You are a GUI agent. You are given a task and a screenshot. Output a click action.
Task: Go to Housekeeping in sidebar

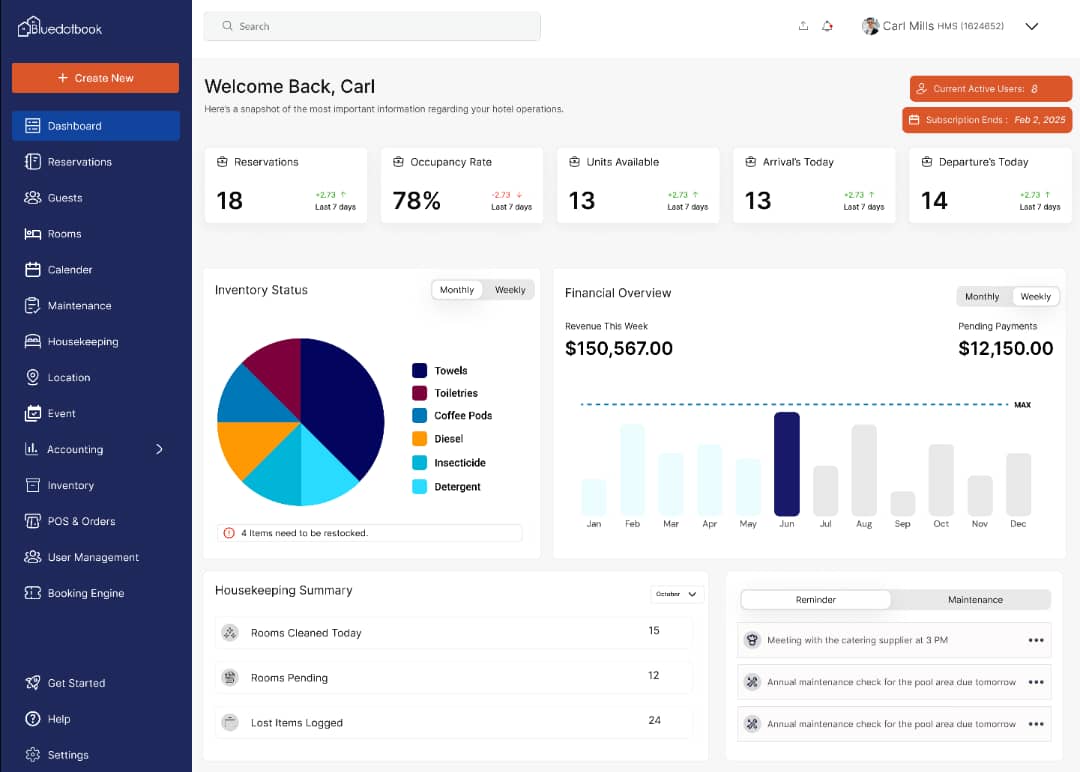pyautogui.click(x=83, y=342)
